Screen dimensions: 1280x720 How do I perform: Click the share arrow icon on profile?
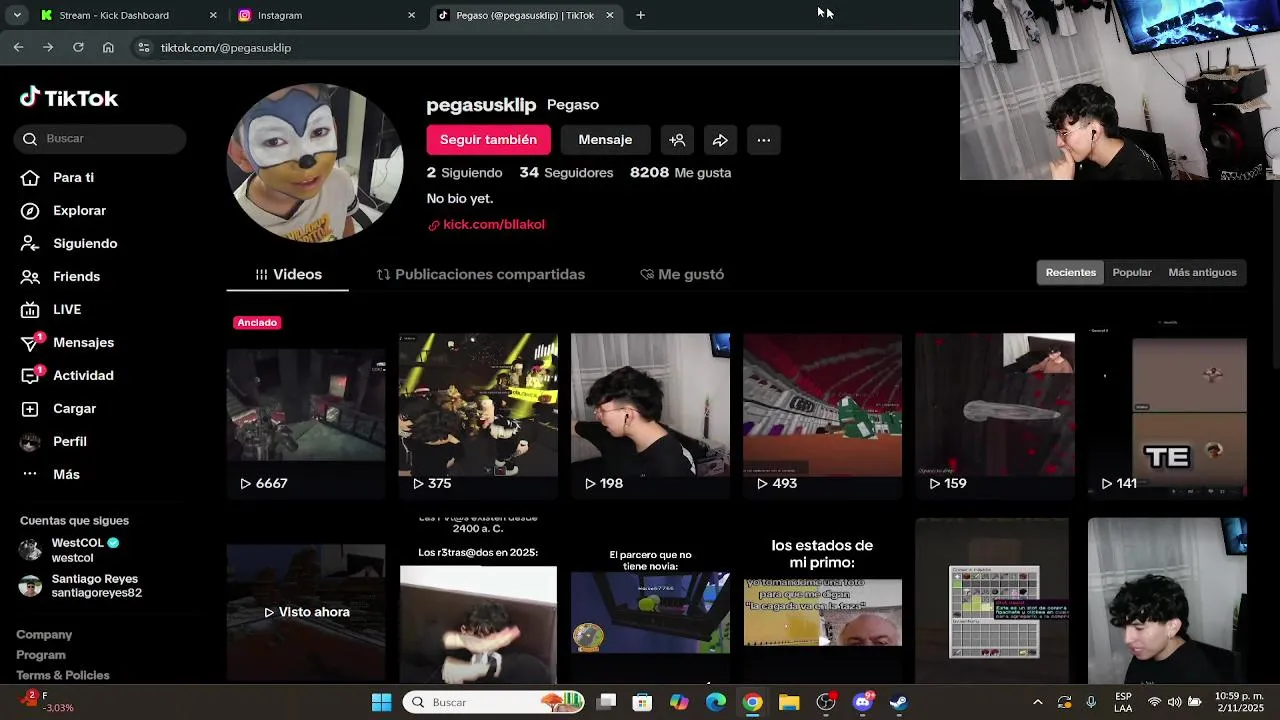point(720,140)
